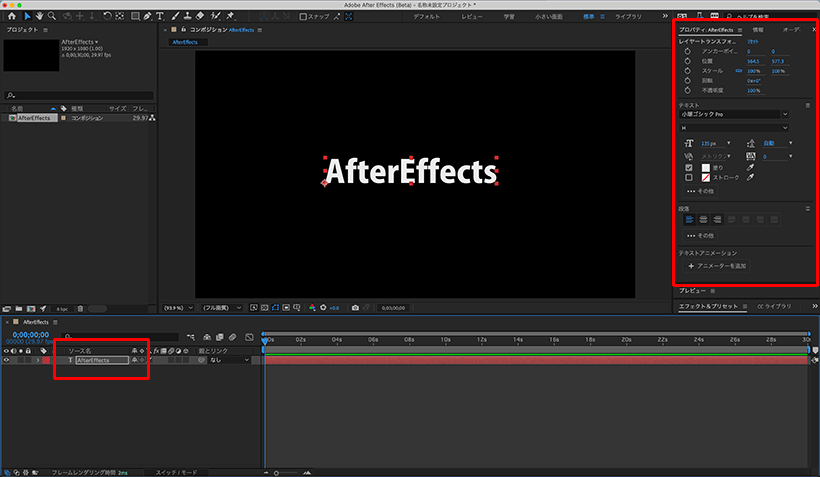Open the leading value dropdown arrow
The image size is (820, 477).
[x=790, y=143]
